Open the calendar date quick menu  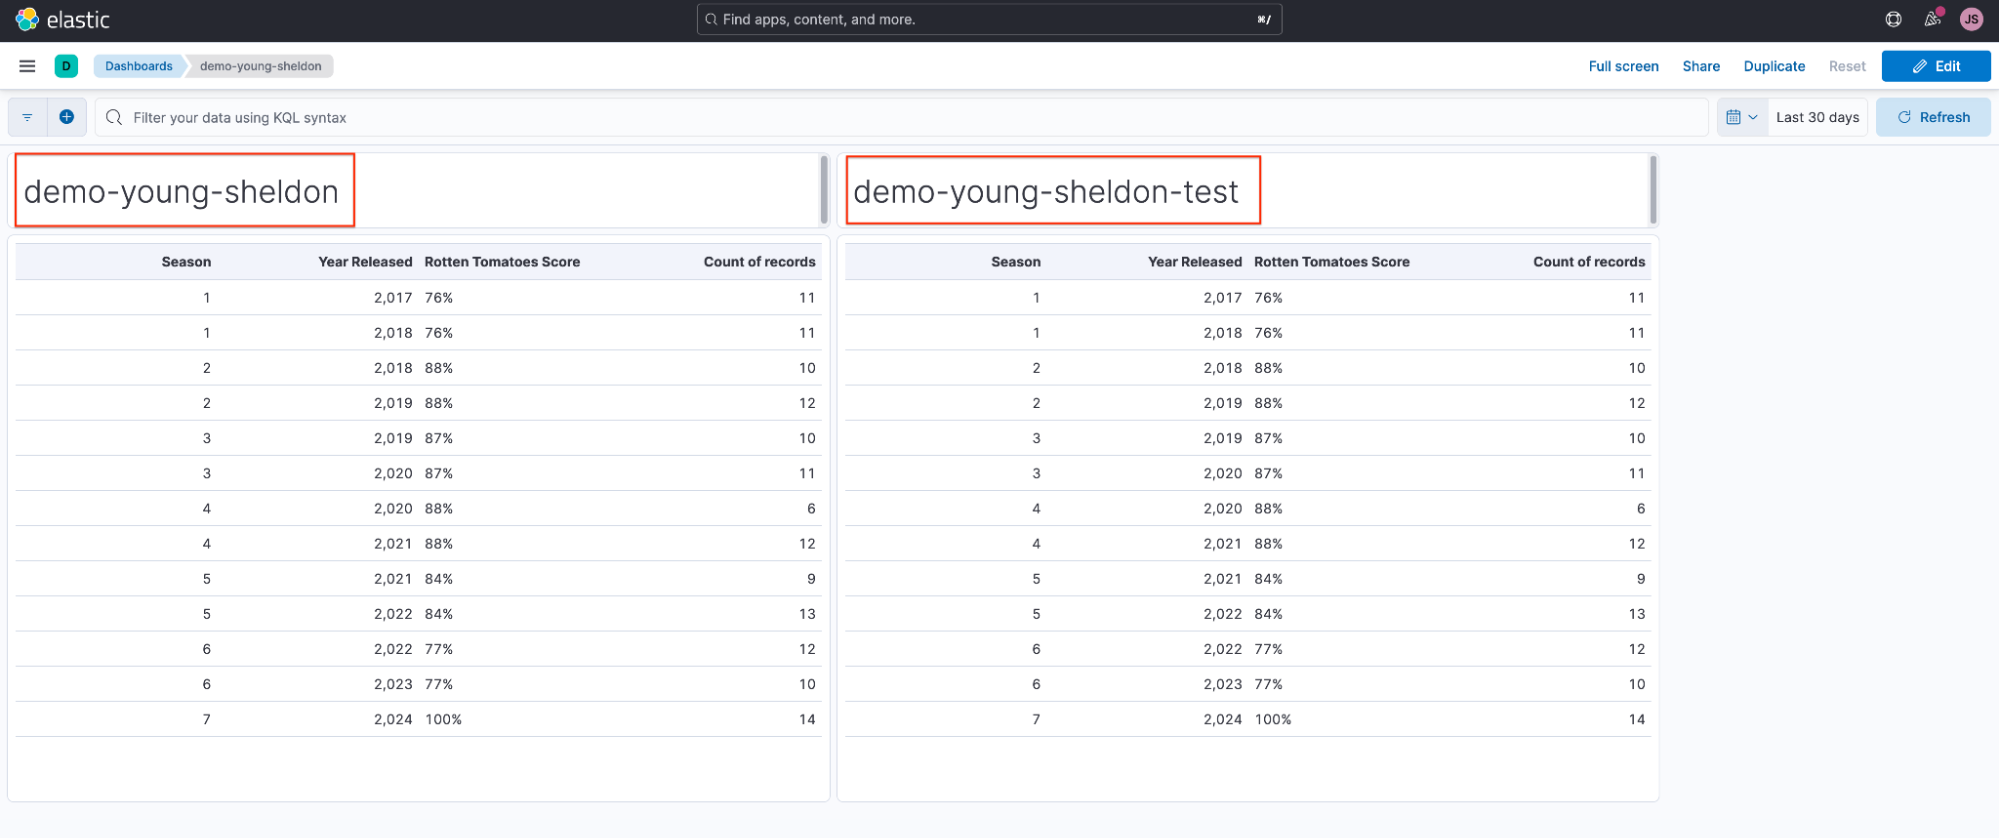tap(1742, 117)
